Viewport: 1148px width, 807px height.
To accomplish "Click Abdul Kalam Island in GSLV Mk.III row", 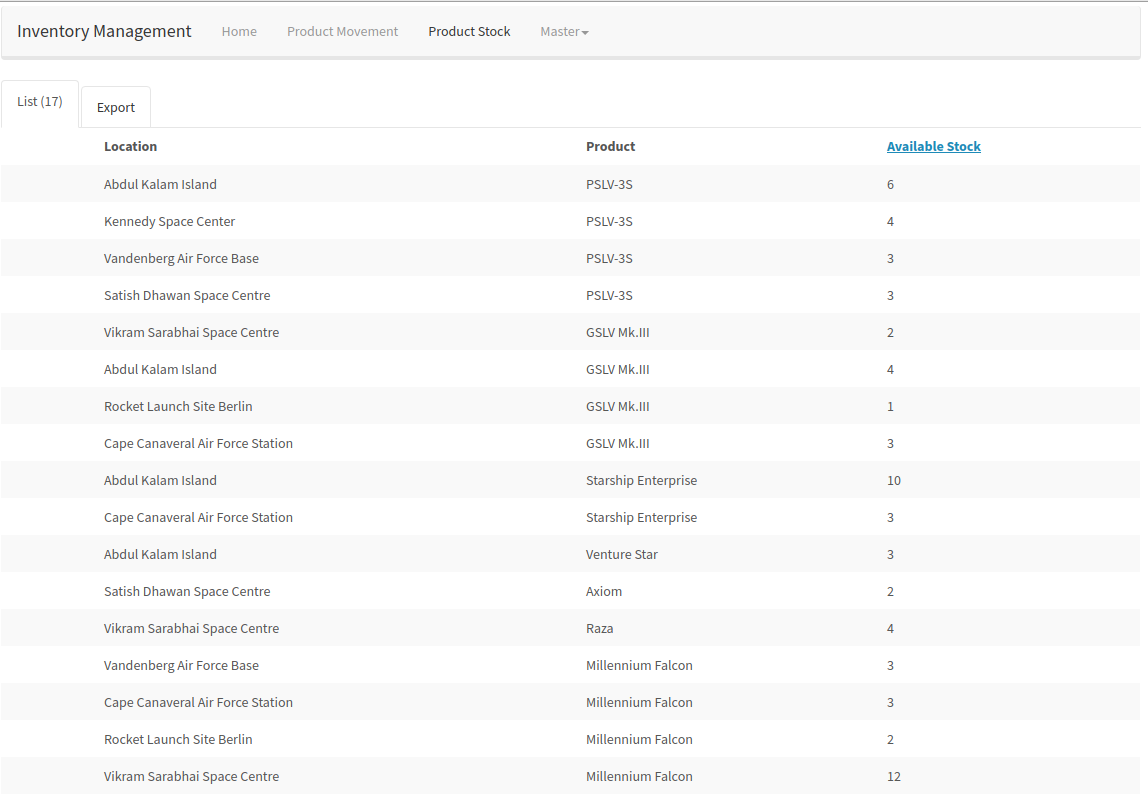I will [160, 369].
